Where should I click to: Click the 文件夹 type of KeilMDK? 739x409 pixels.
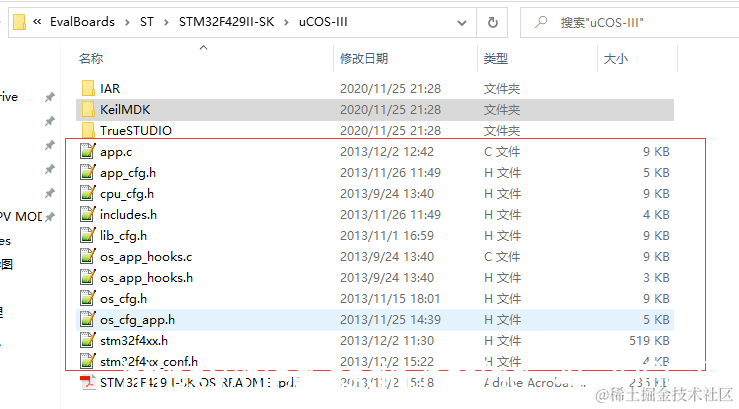[502, 110]
